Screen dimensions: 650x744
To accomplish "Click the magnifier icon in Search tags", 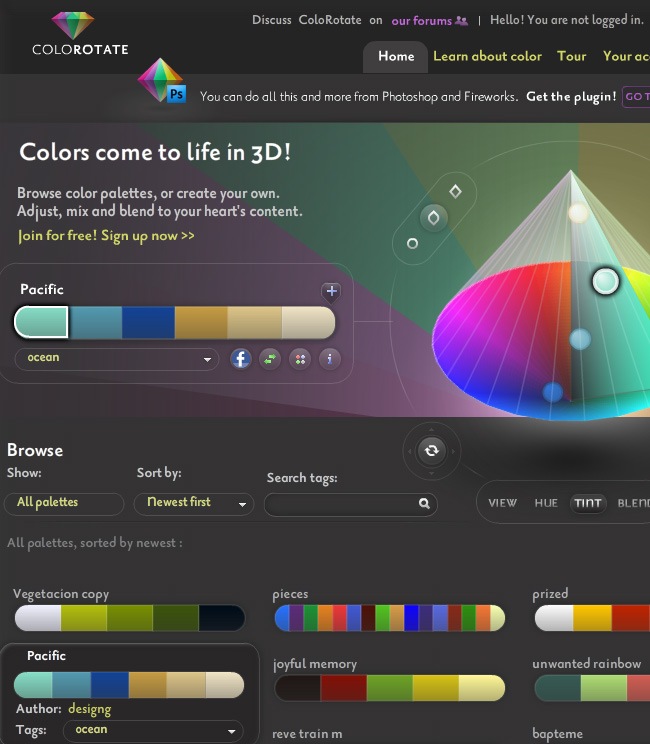I will (424, 504).
